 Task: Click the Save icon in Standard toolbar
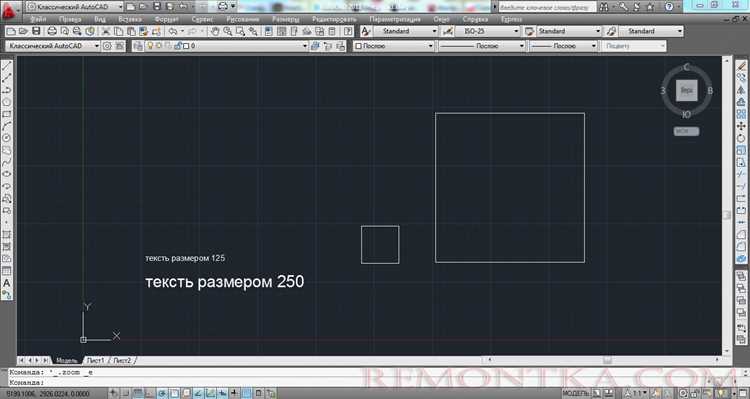[x=36, y=31]
